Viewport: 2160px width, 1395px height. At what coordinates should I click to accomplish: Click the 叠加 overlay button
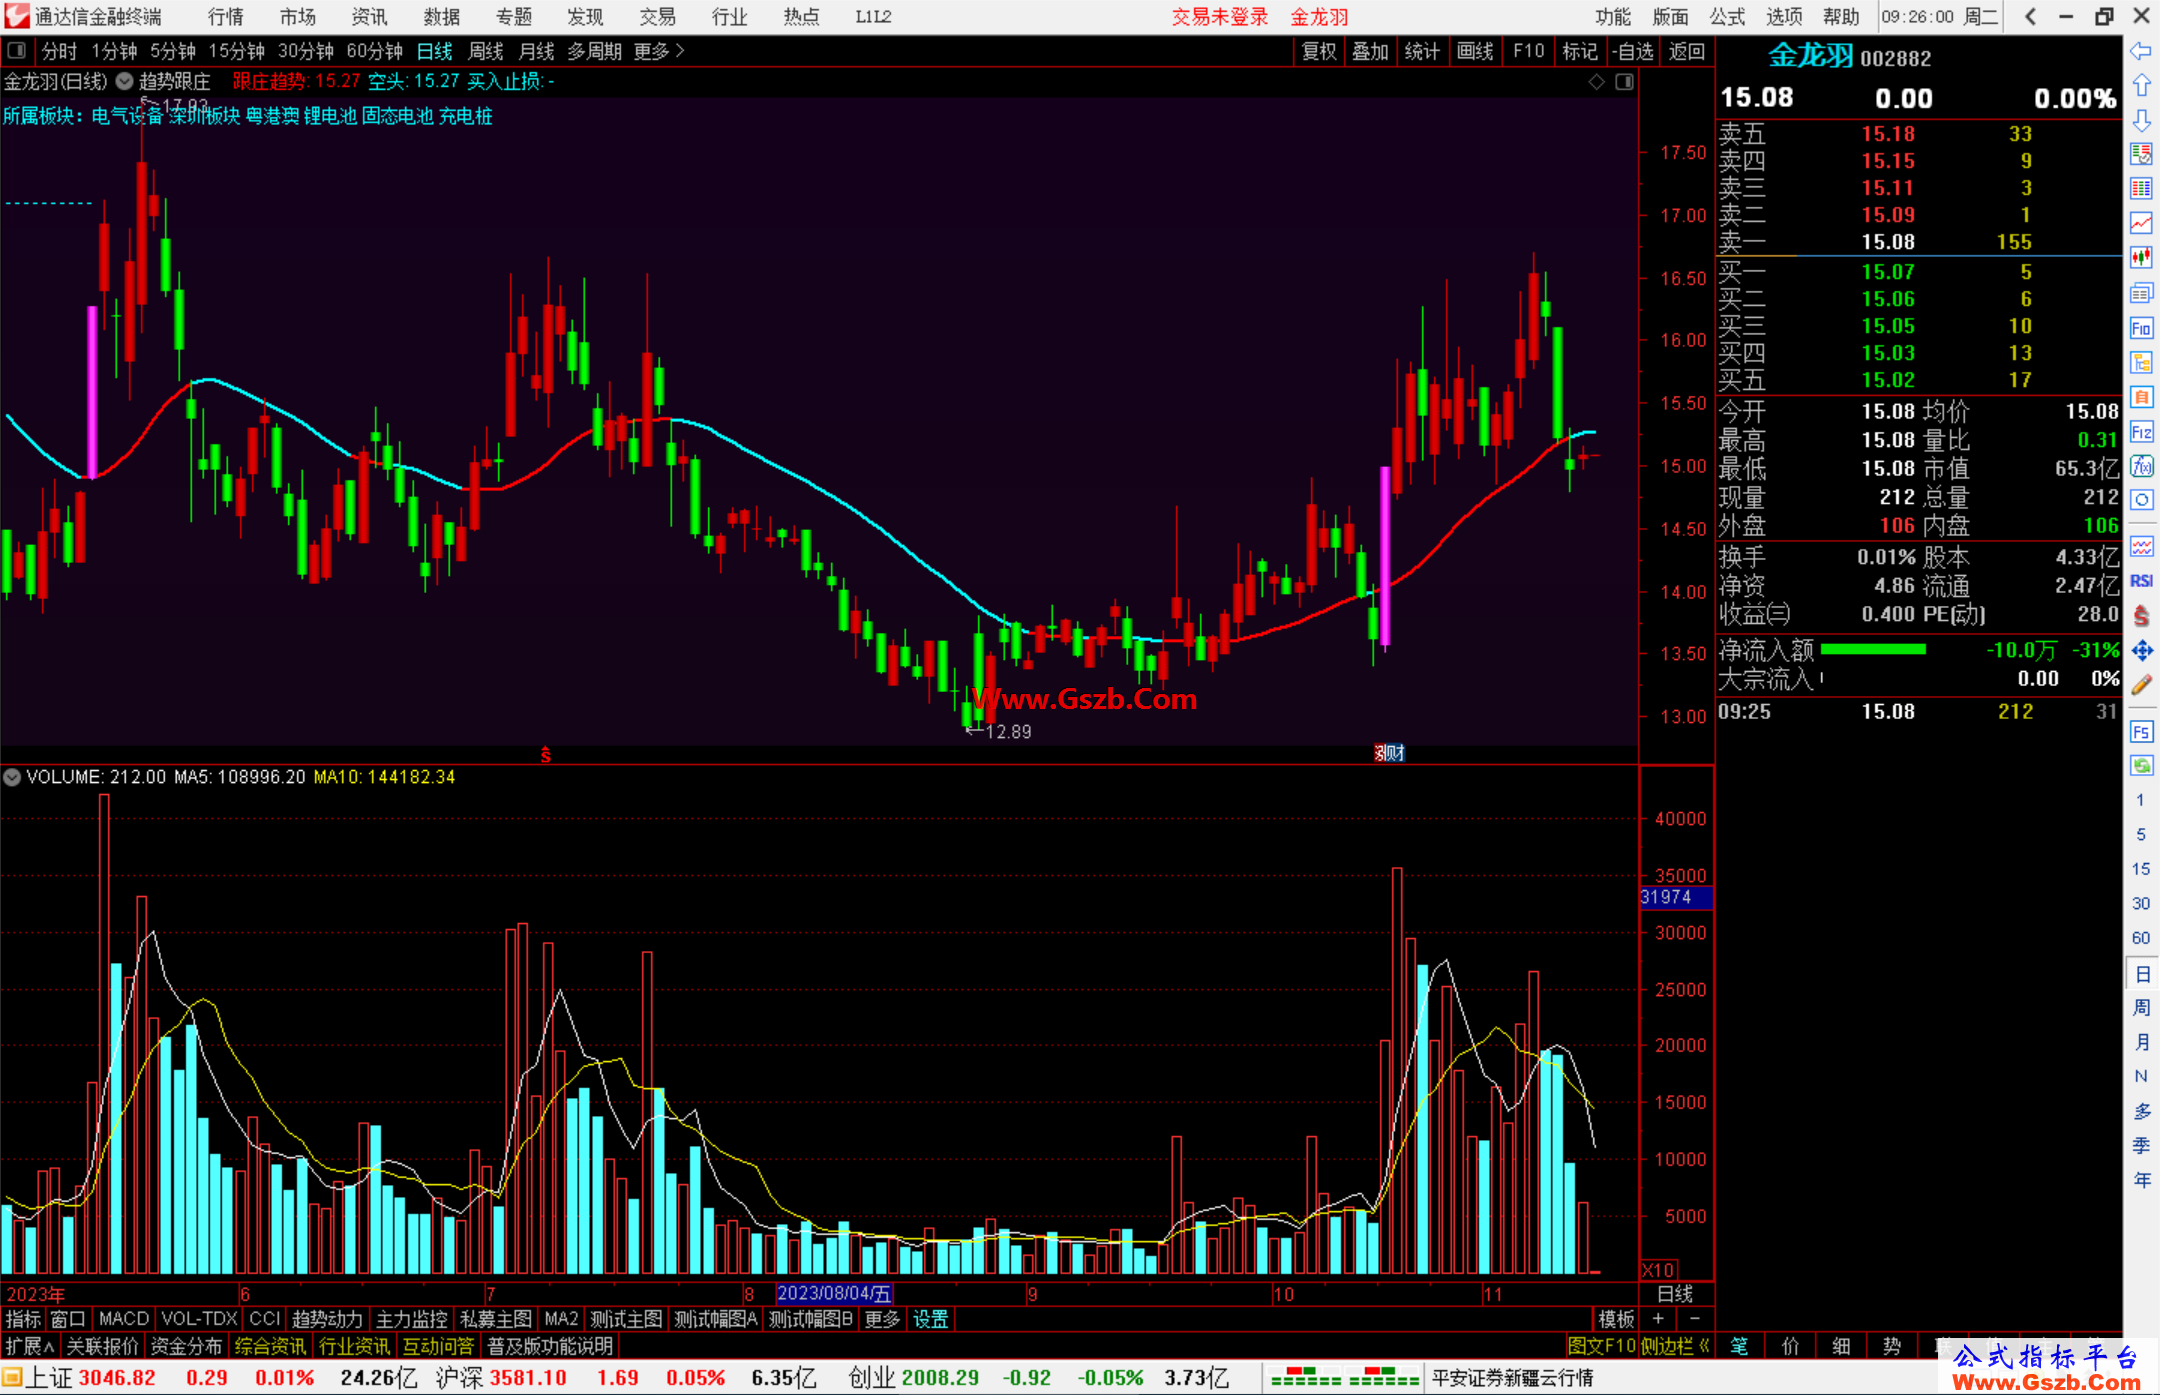1371,51
